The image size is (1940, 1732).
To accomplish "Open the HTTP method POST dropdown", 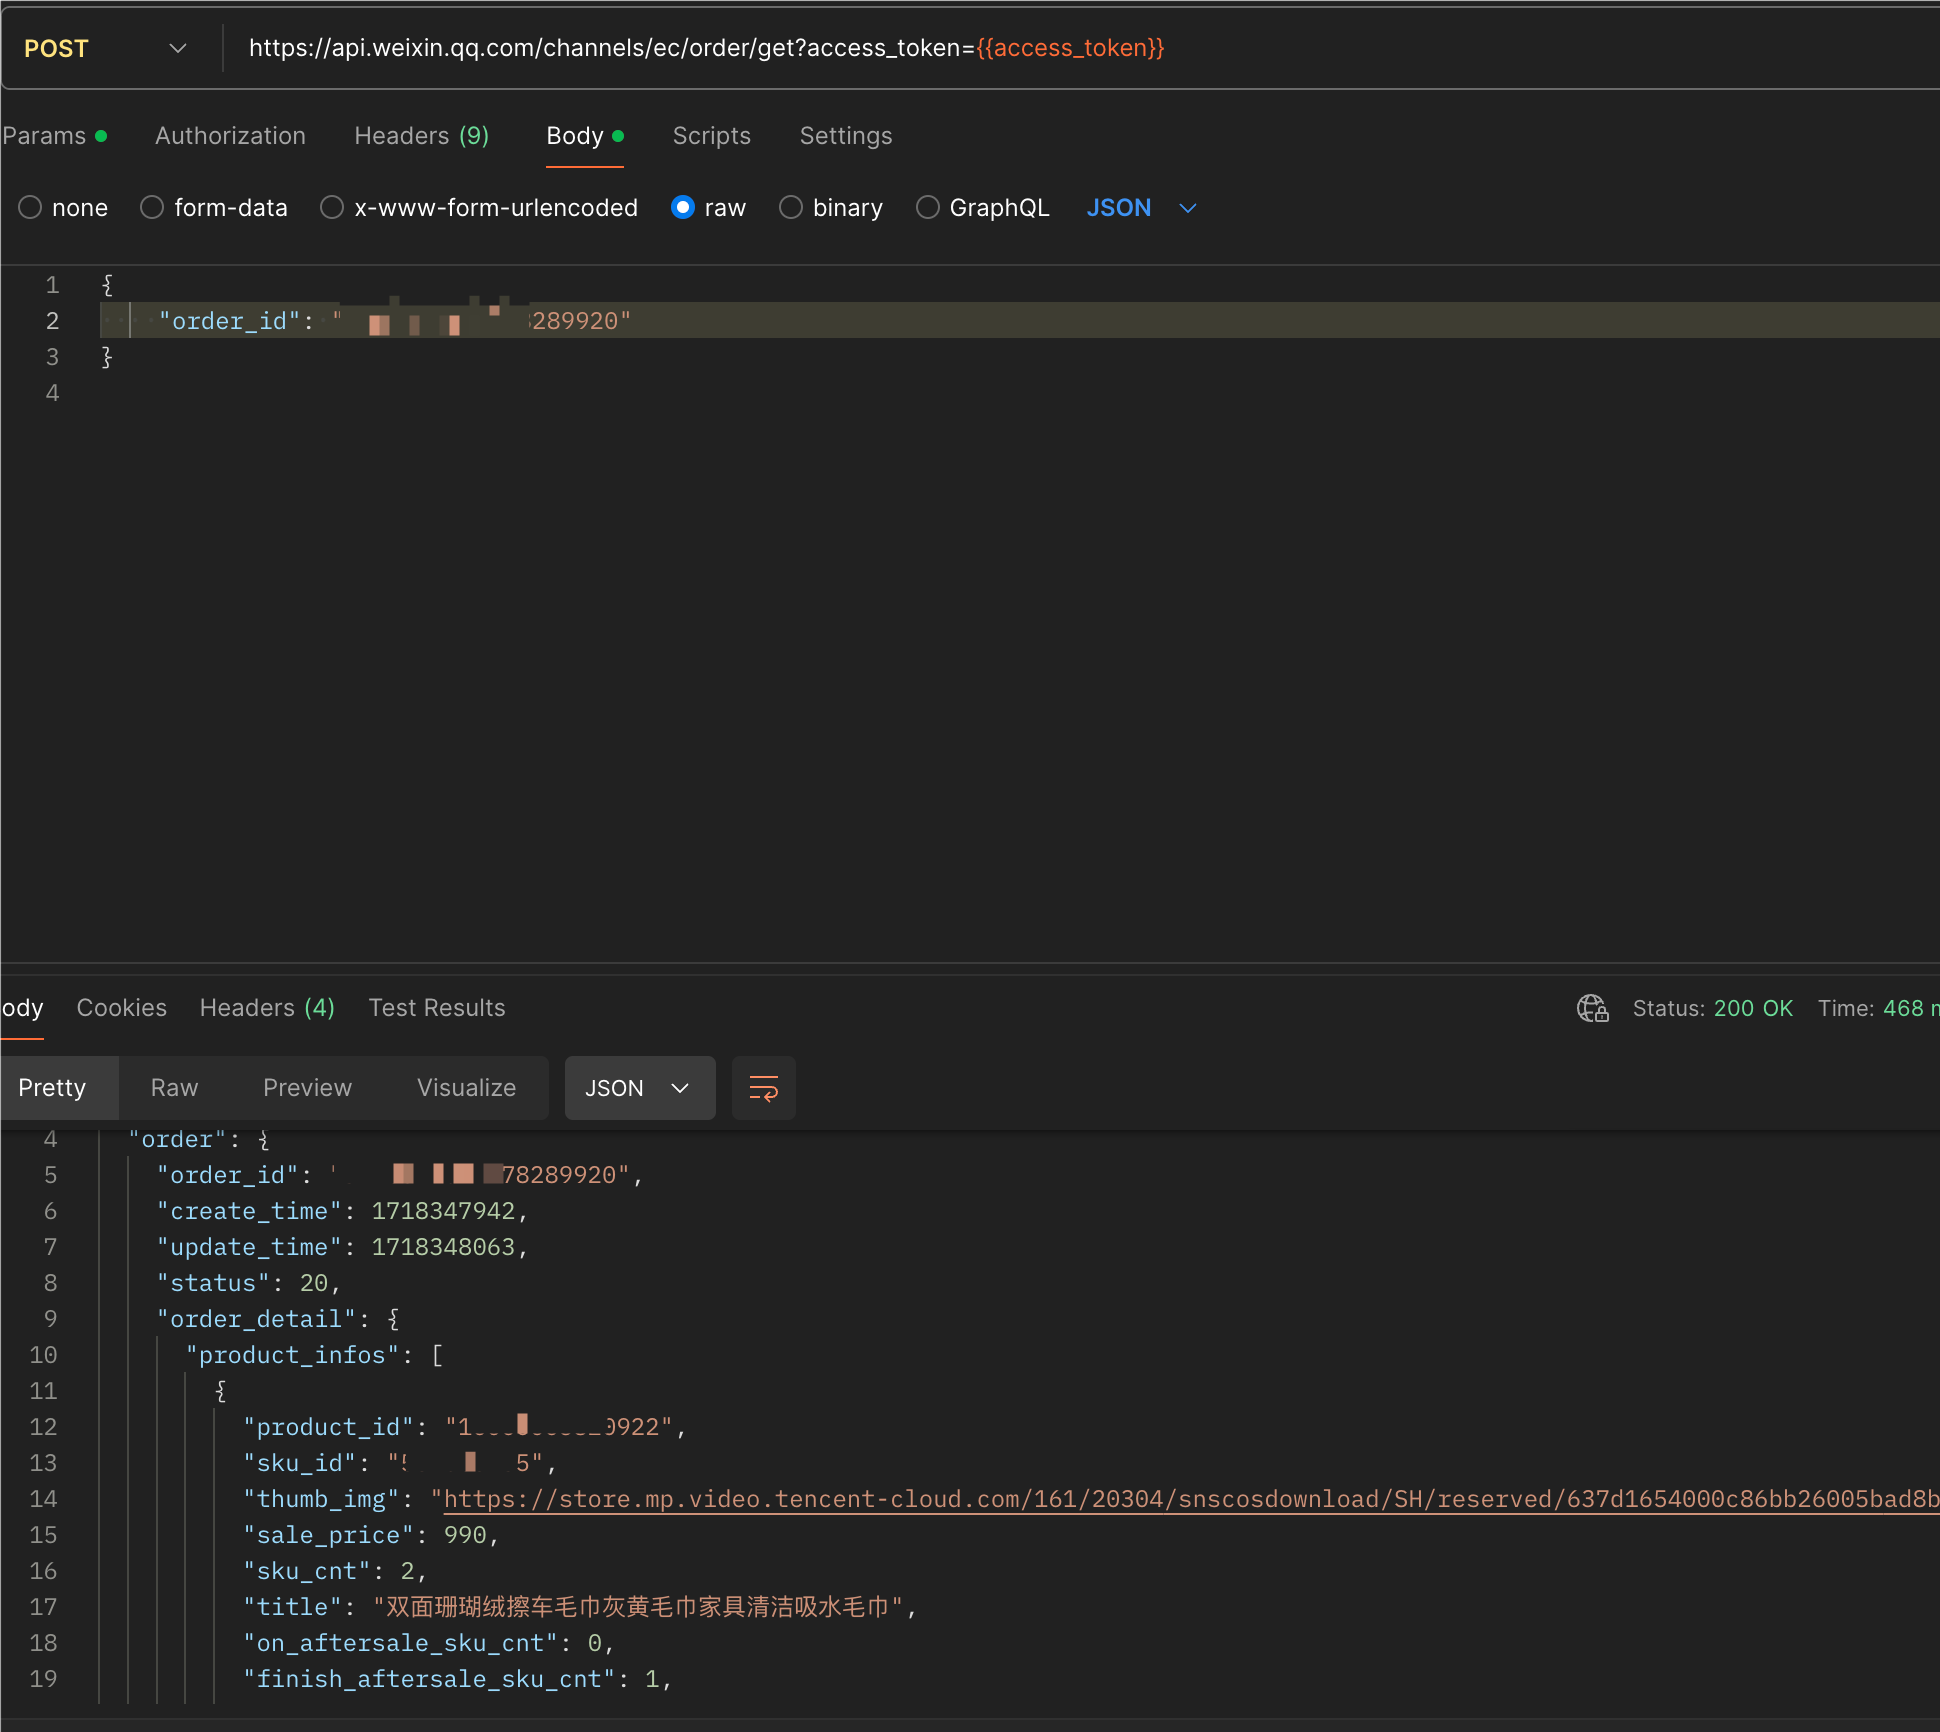I will [x=106, y=48].
